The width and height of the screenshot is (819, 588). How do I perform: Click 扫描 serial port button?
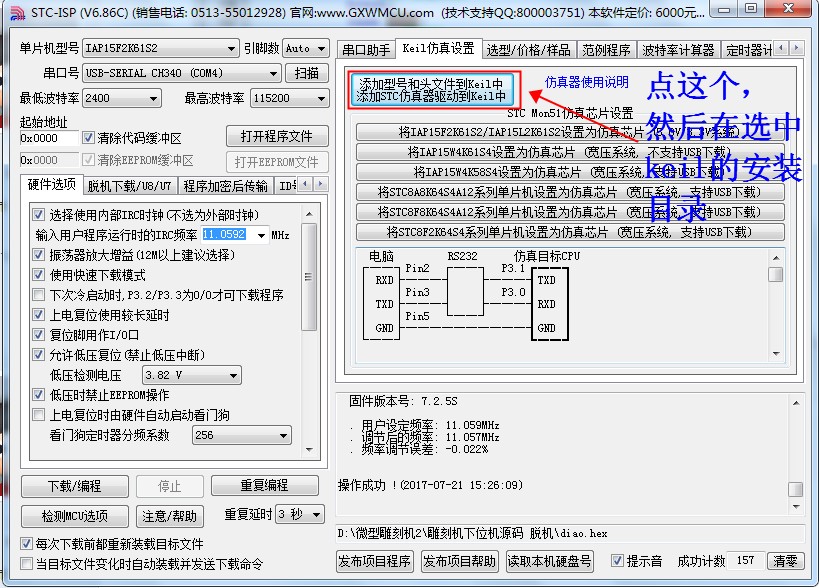pos(307,73)
